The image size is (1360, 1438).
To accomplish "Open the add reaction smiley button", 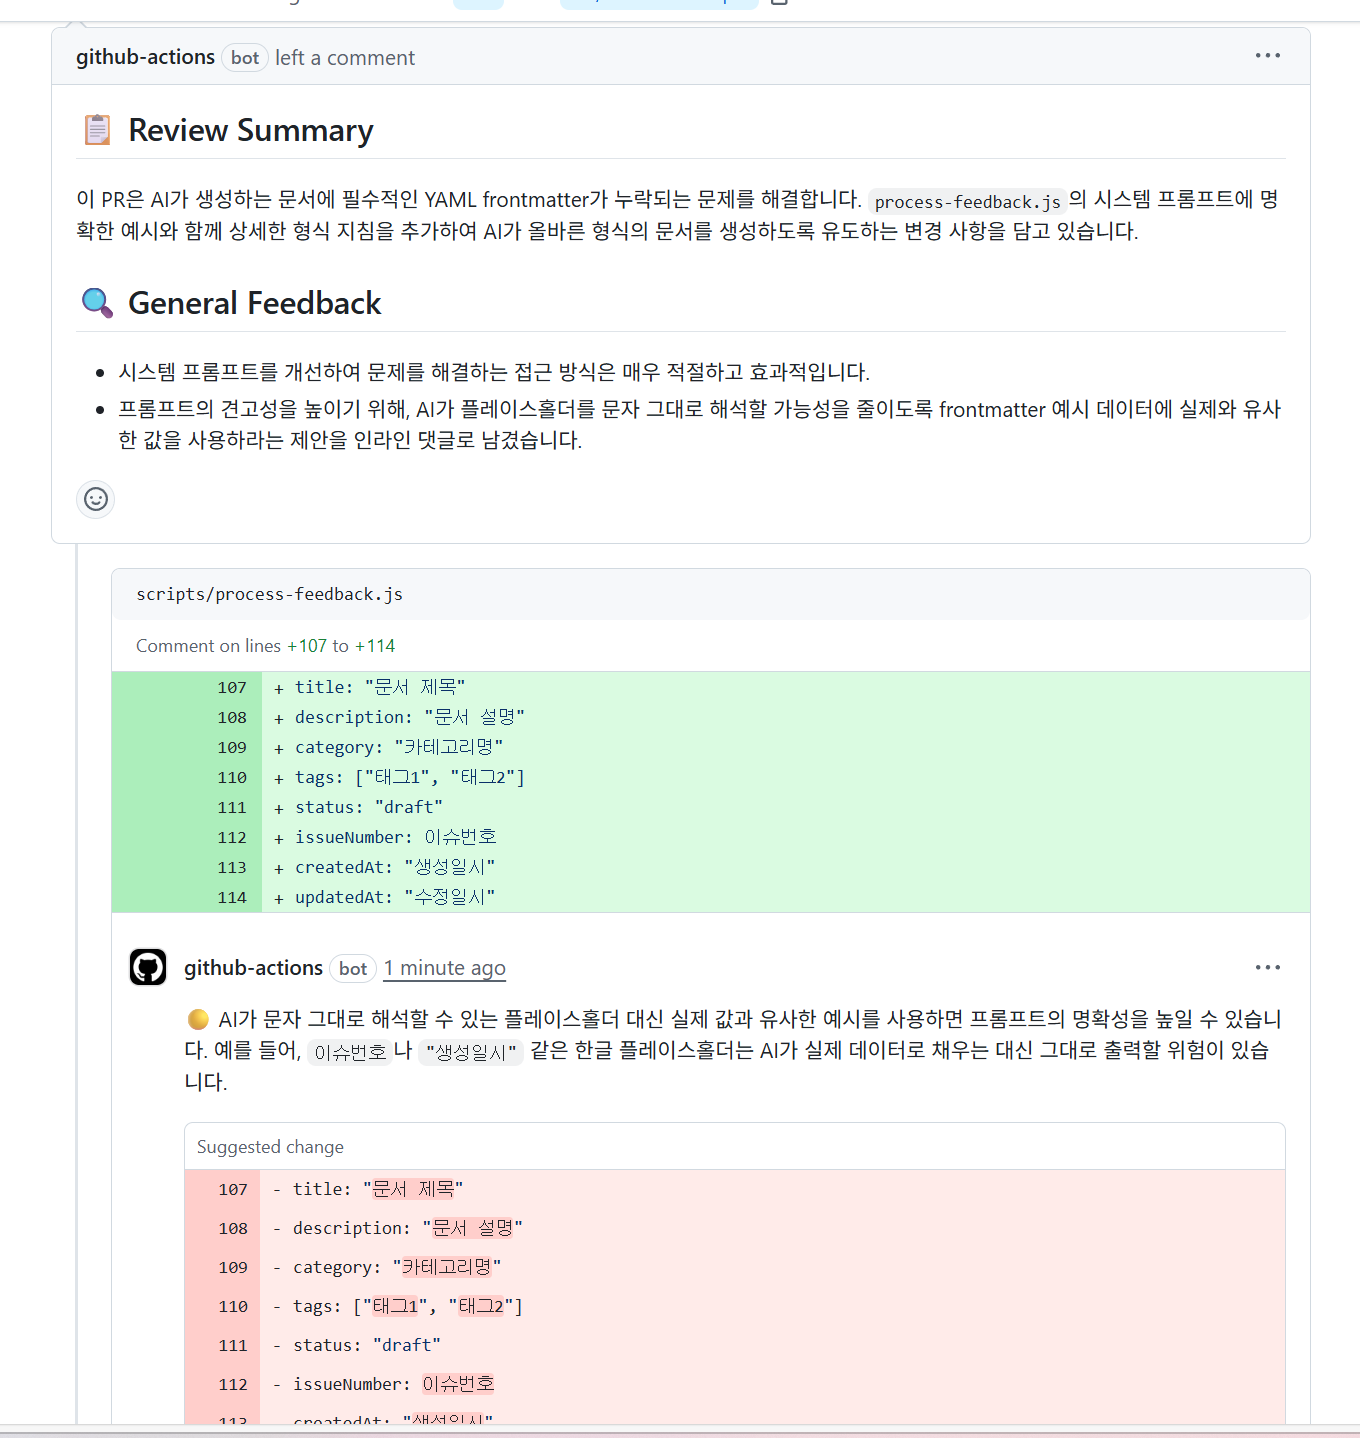I will click(x=96, y=499).
